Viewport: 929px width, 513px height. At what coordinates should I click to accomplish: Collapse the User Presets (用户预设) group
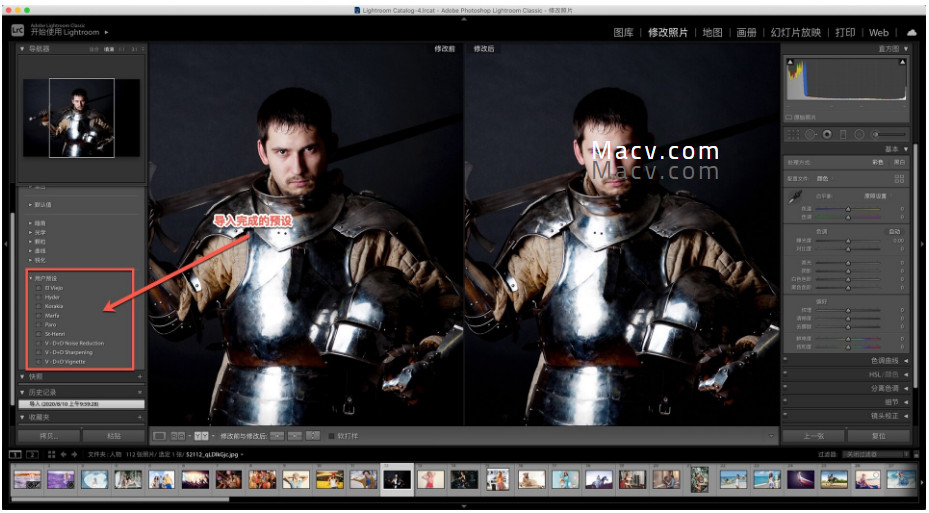[31, 278]
